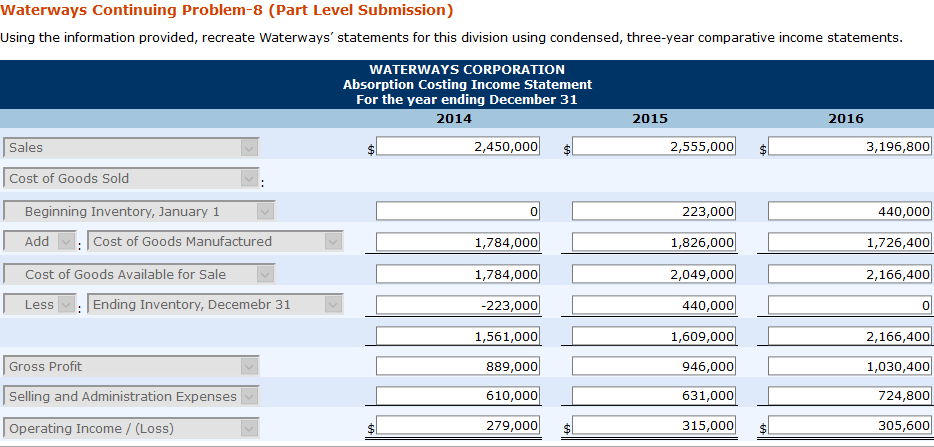Open the Gross Profit dropdown
The height and width of the screenshot is (447, 934).
[131, 367]
